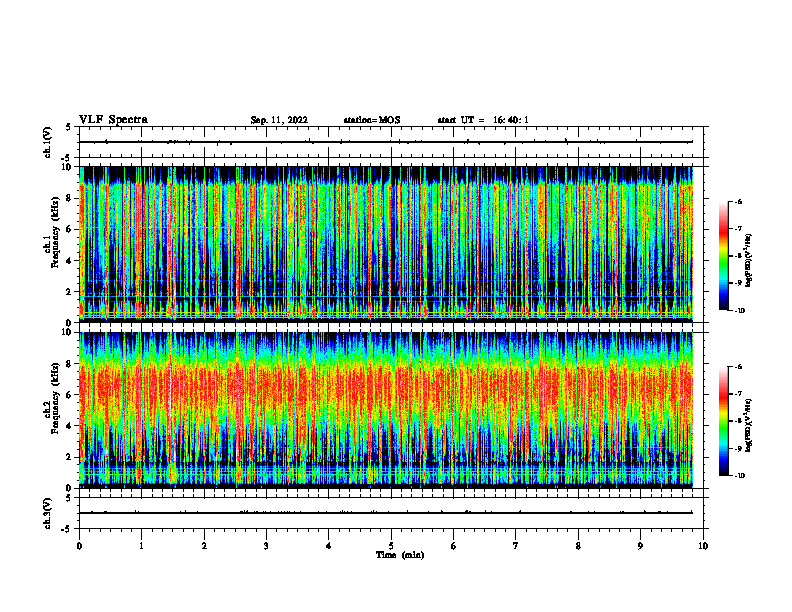Screen dimensions: 792x612
Task: Click time axis tick label "4"
Action: [x=329, y=546]
